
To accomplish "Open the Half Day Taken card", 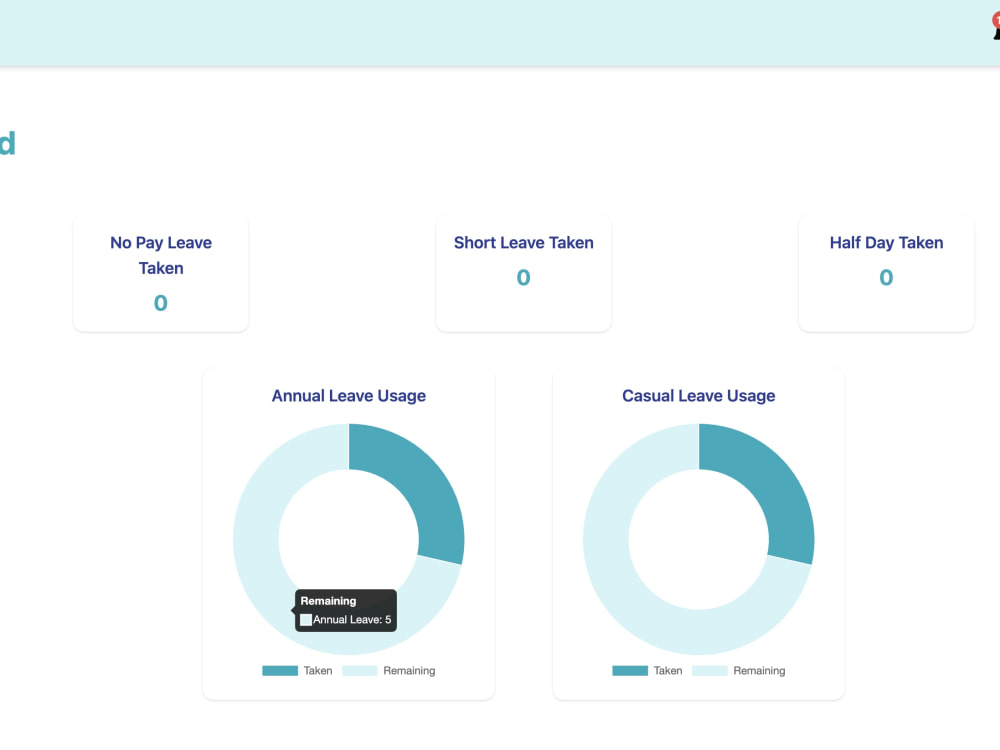I will click(x=886, y=274).
